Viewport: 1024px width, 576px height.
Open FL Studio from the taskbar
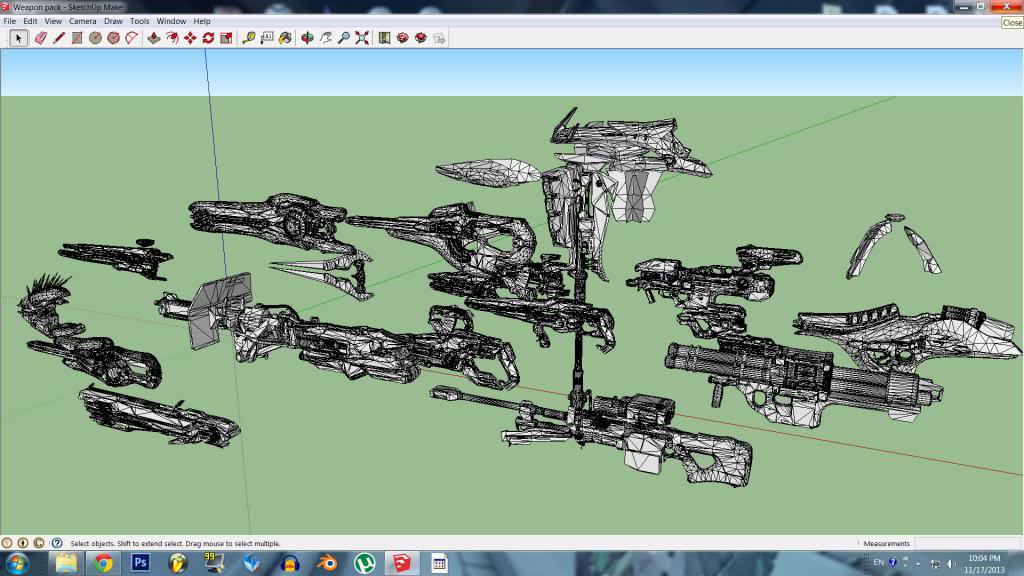(178, 563)
